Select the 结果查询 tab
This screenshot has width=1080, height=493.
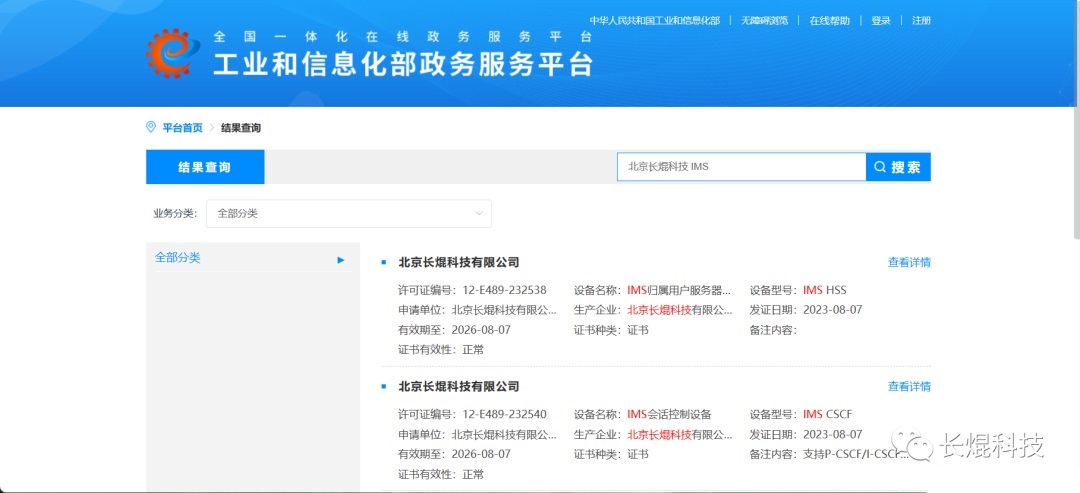(205, 167)
